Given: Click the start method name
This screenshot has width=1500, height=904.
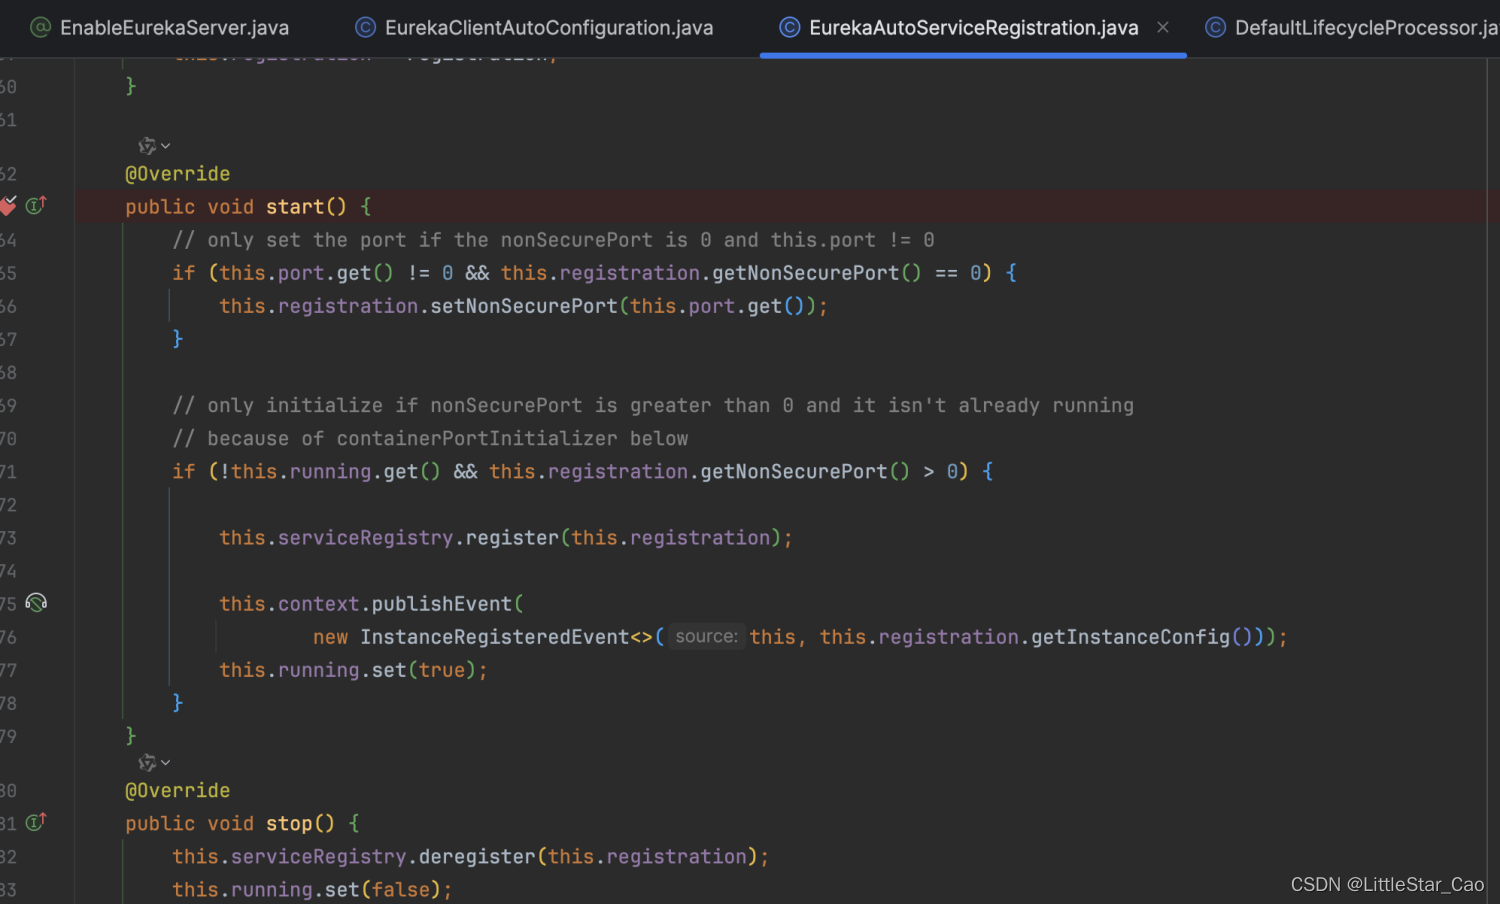Looking at the screenshot, I should coord(295,207).
